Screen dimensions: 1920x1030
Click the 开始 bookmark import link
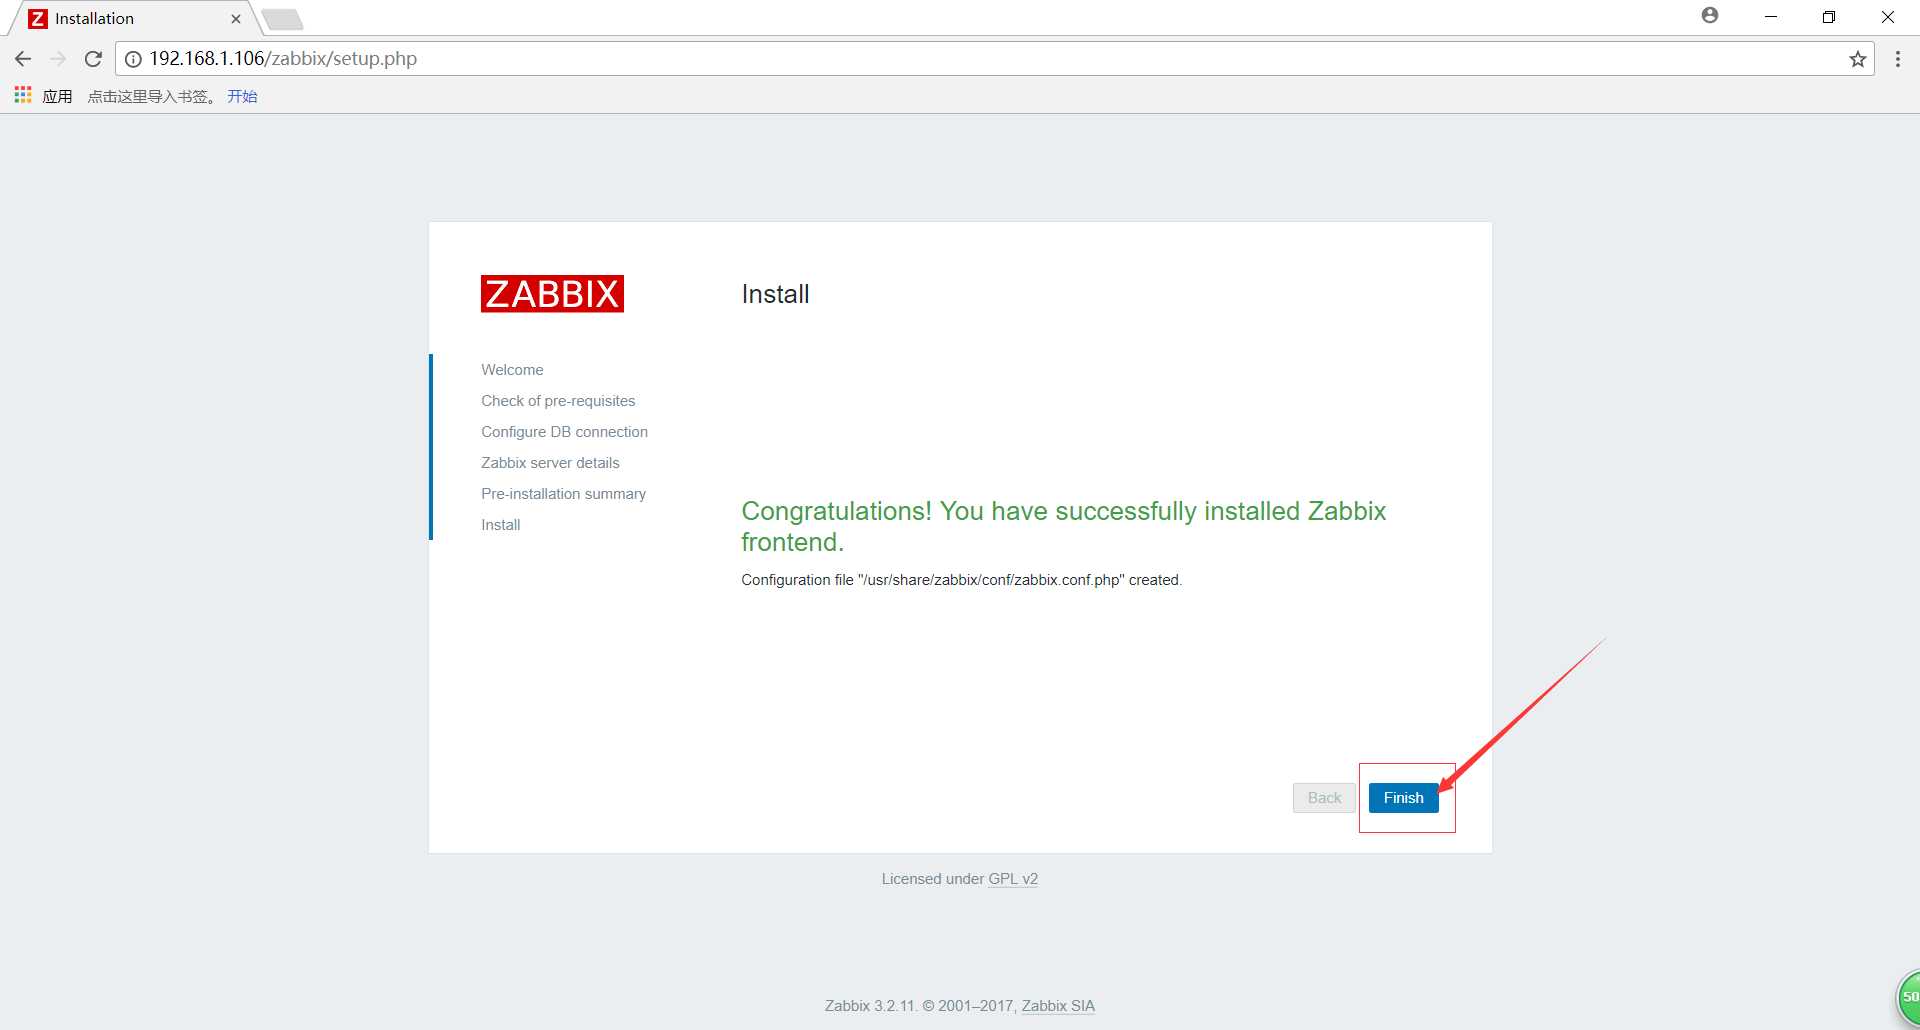tap(242, 96)
